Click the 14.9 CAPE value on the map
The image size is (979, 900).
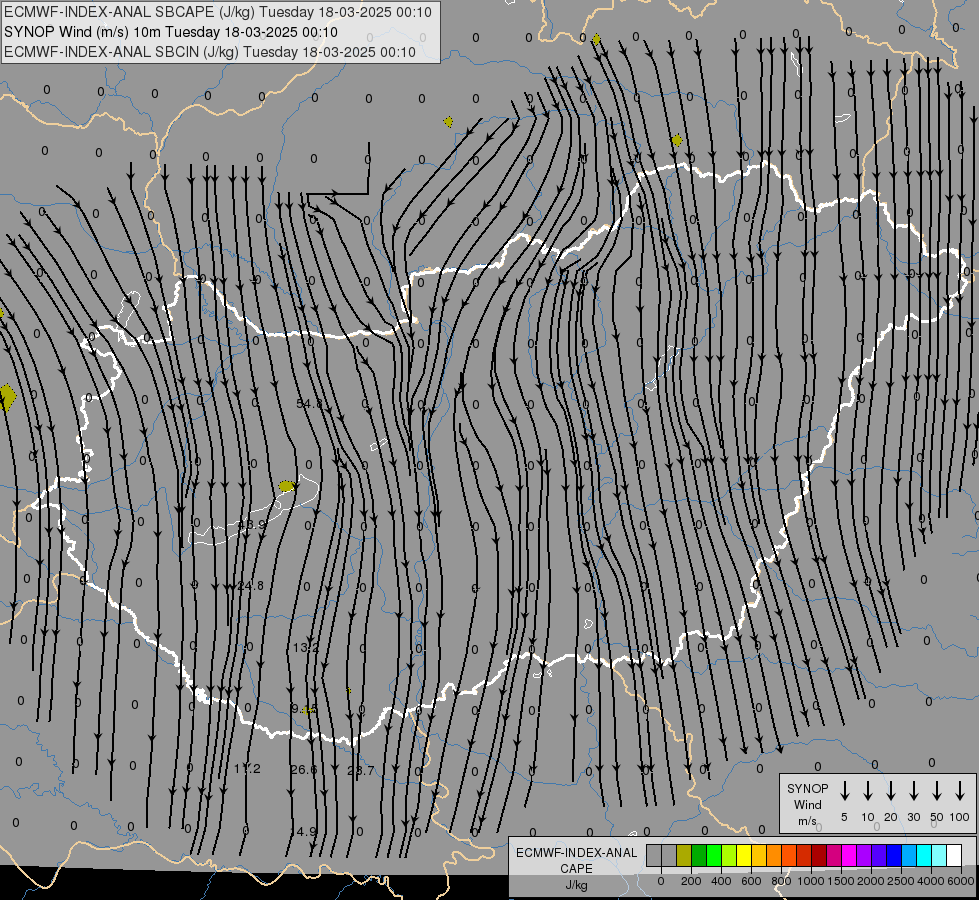coord(304,831)
